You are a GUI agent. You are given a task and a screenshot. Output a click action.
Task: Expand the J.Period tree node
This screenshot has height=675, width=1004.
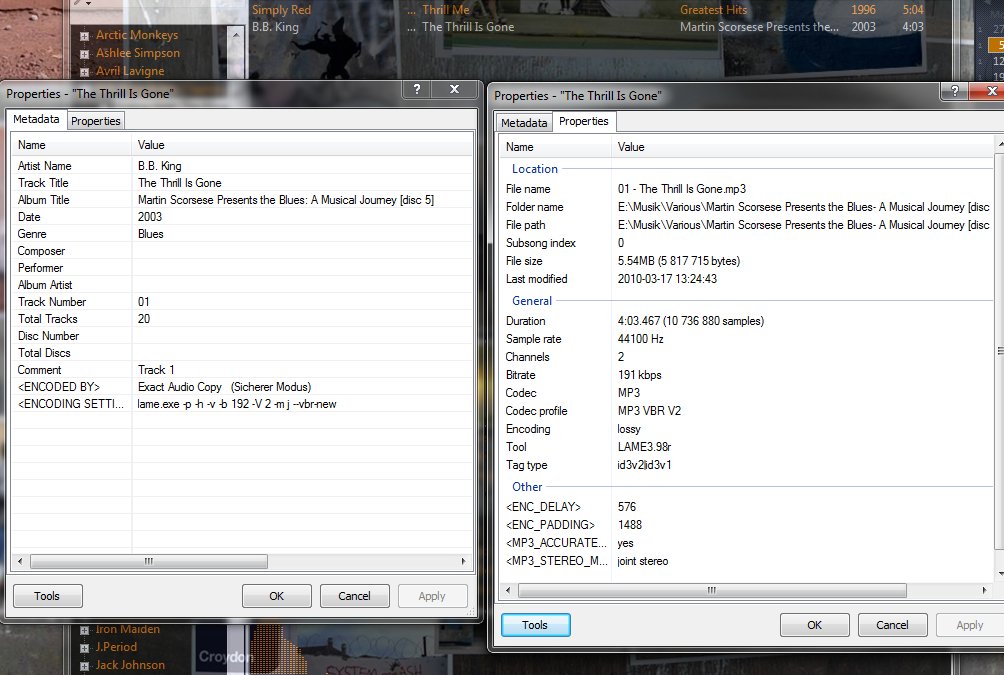click(x=84, y=648)
